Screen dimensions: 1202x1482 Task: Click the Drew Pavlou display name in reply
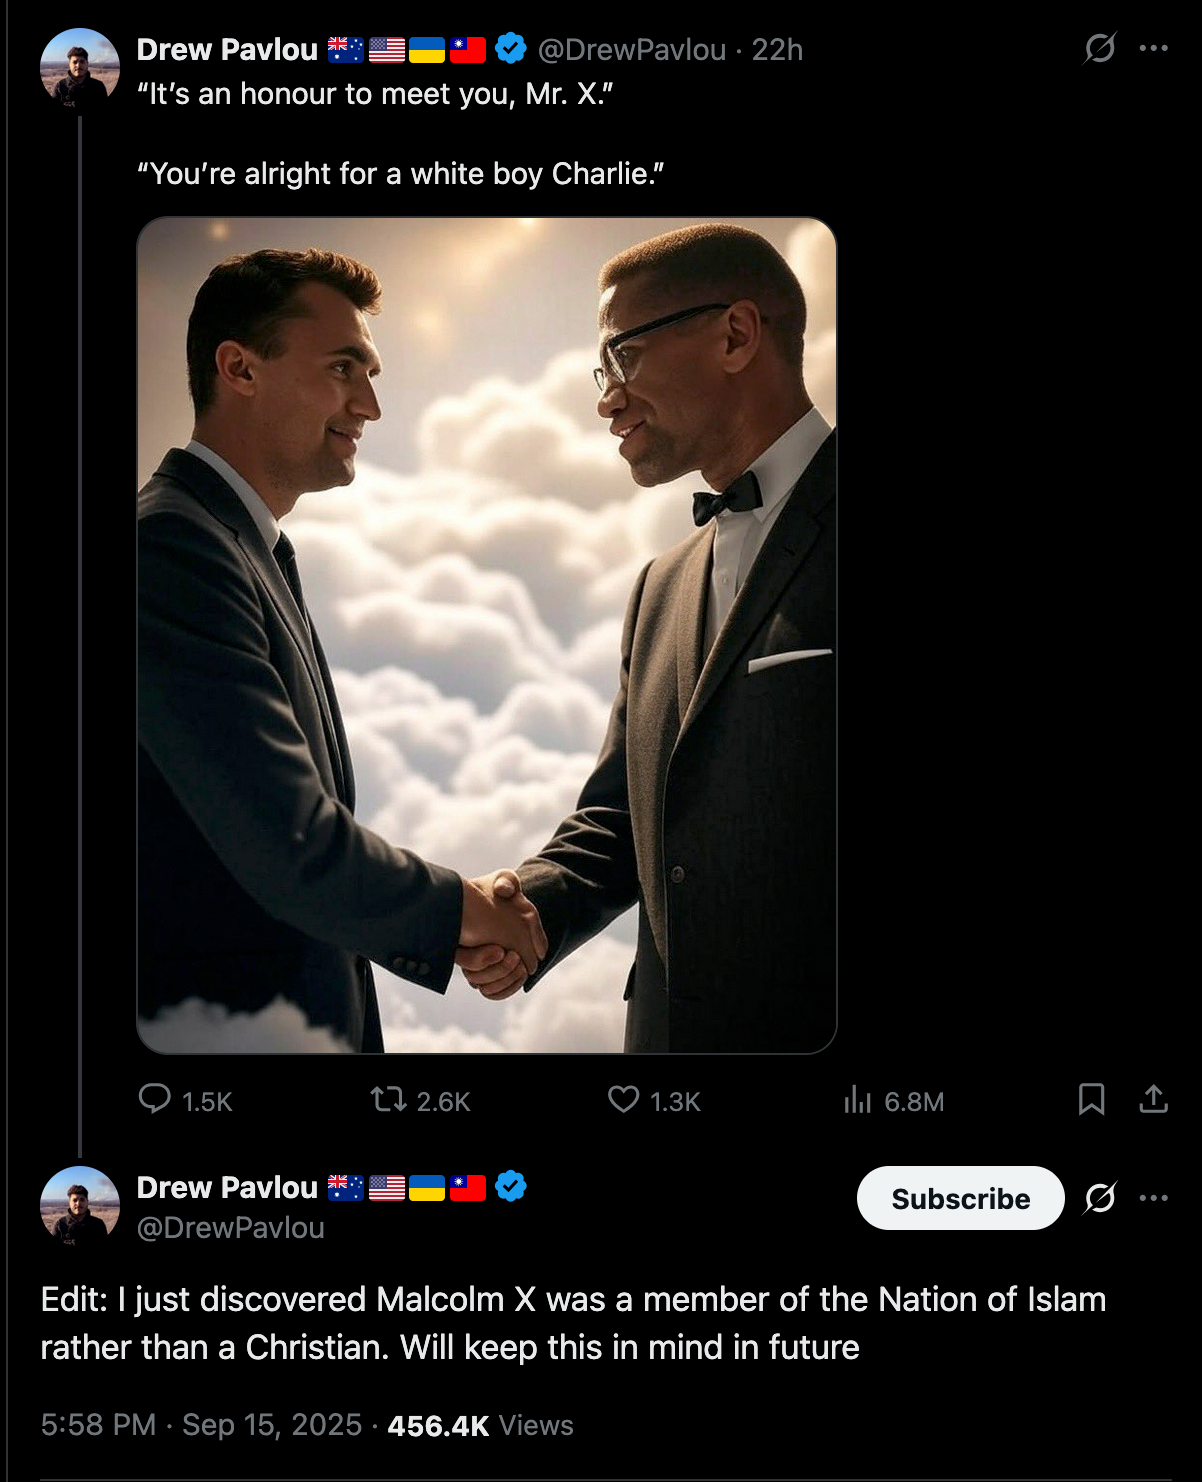click(x=227, y=1187)
